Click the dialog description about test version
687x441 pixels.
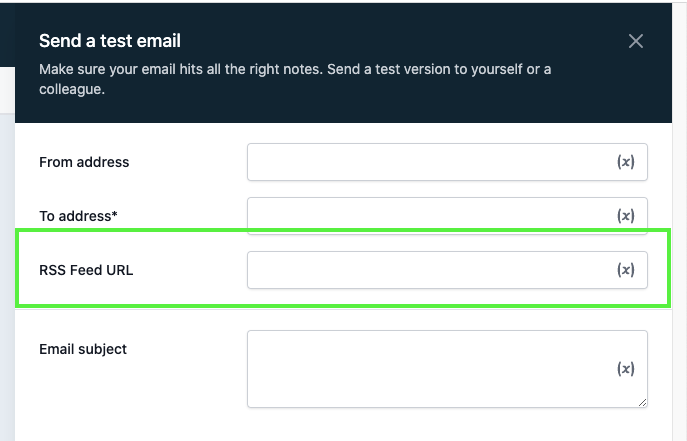point(295,79)
